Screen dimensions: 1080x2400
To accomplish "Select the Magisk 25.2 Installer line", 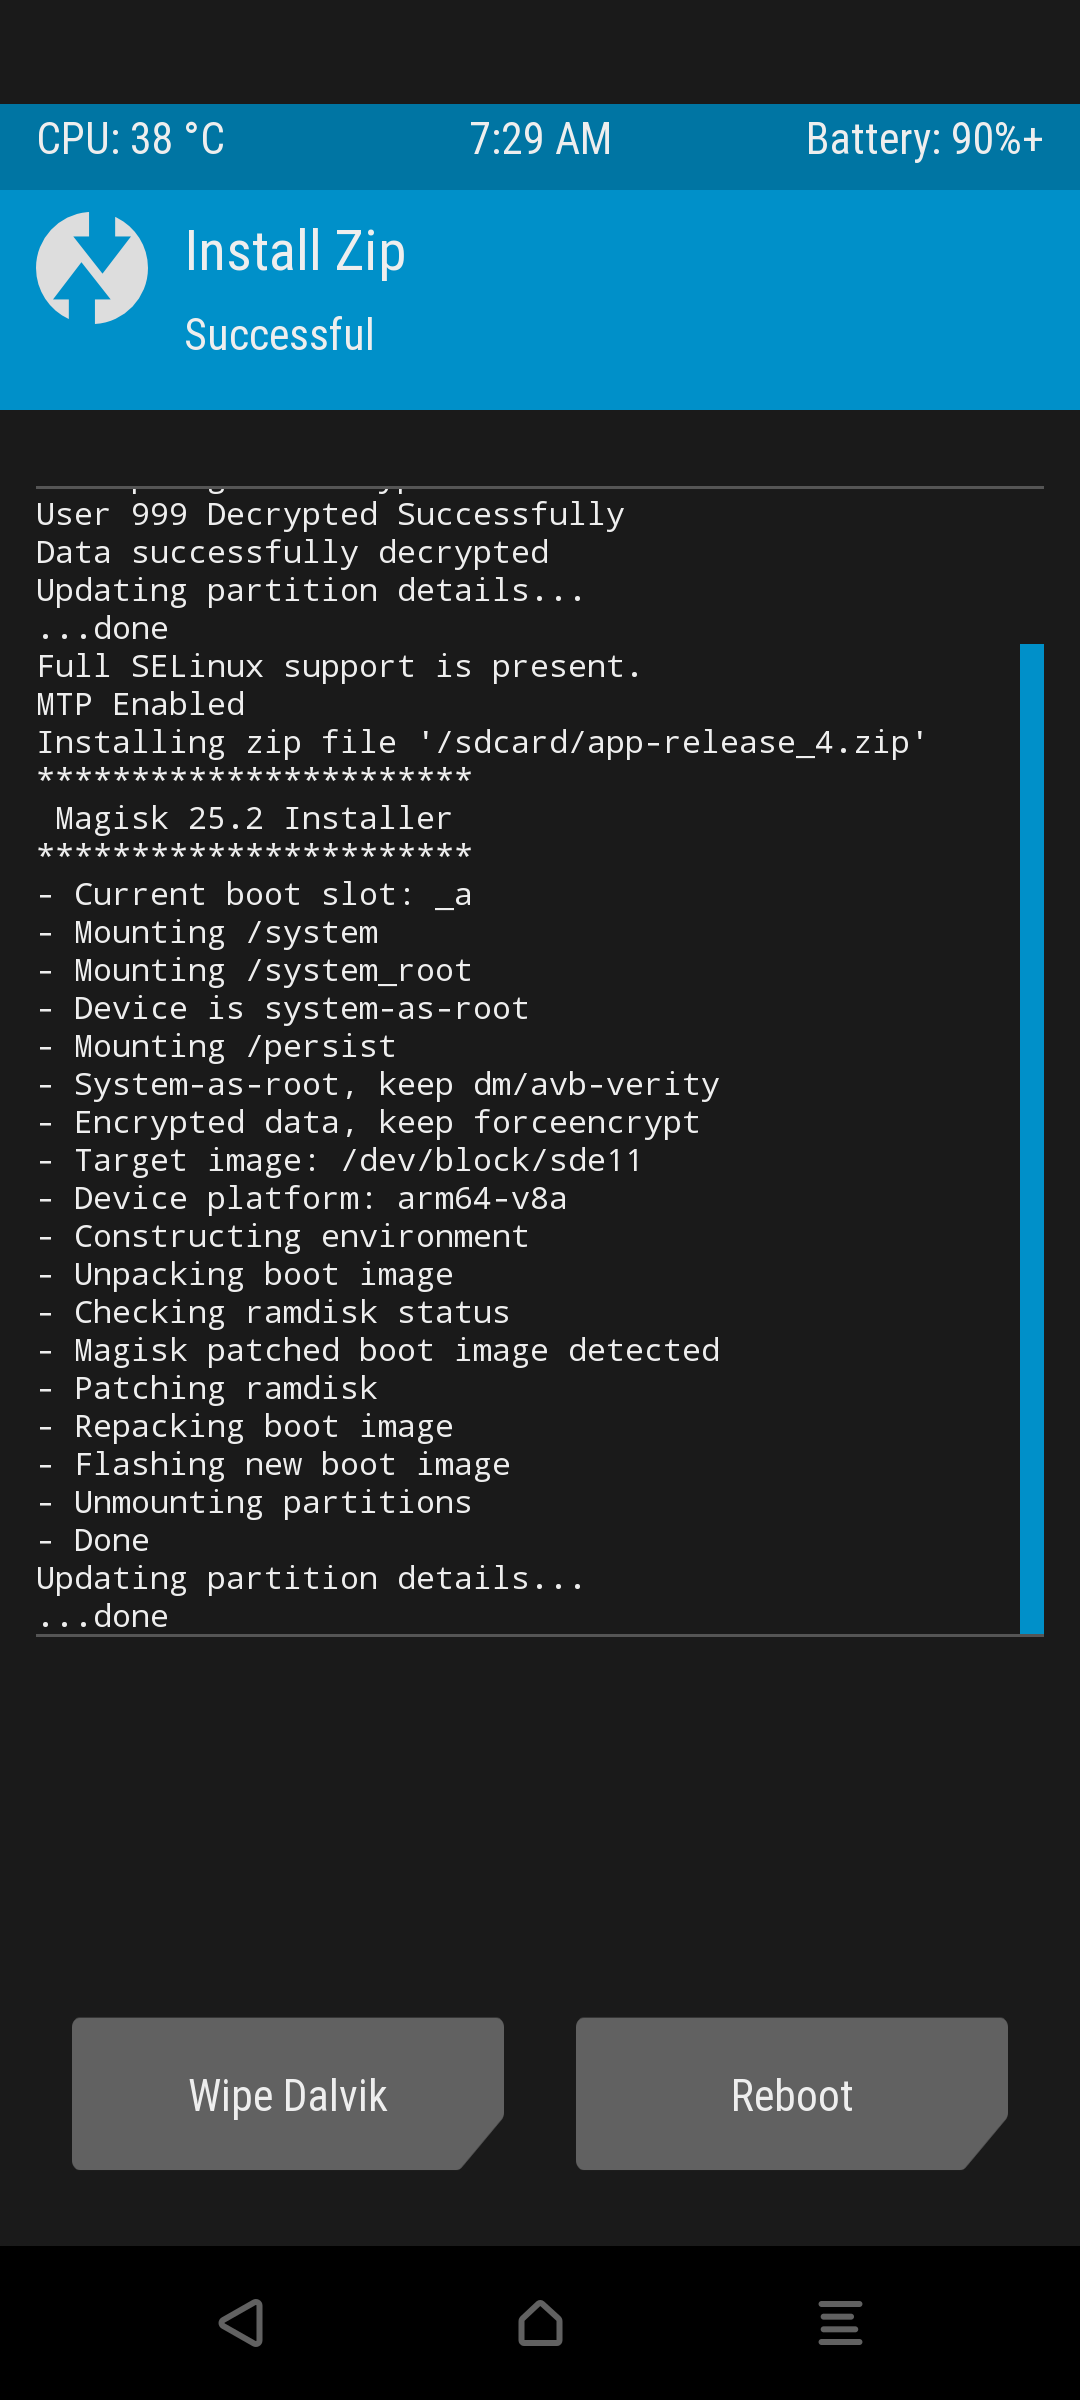I will [x=254, y=819].
